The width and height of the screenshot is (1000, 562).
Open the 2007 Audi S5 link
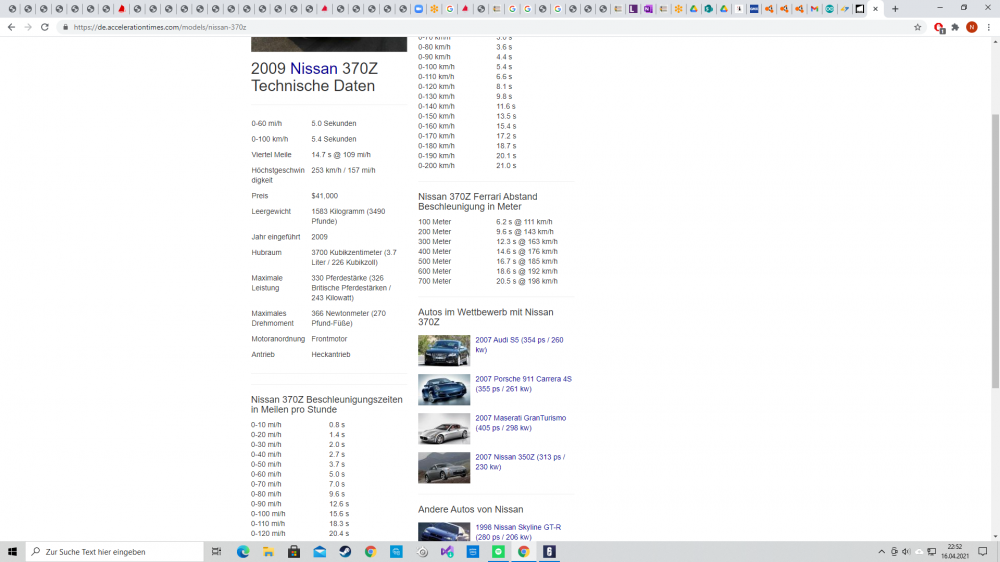[x=519, y=345]
